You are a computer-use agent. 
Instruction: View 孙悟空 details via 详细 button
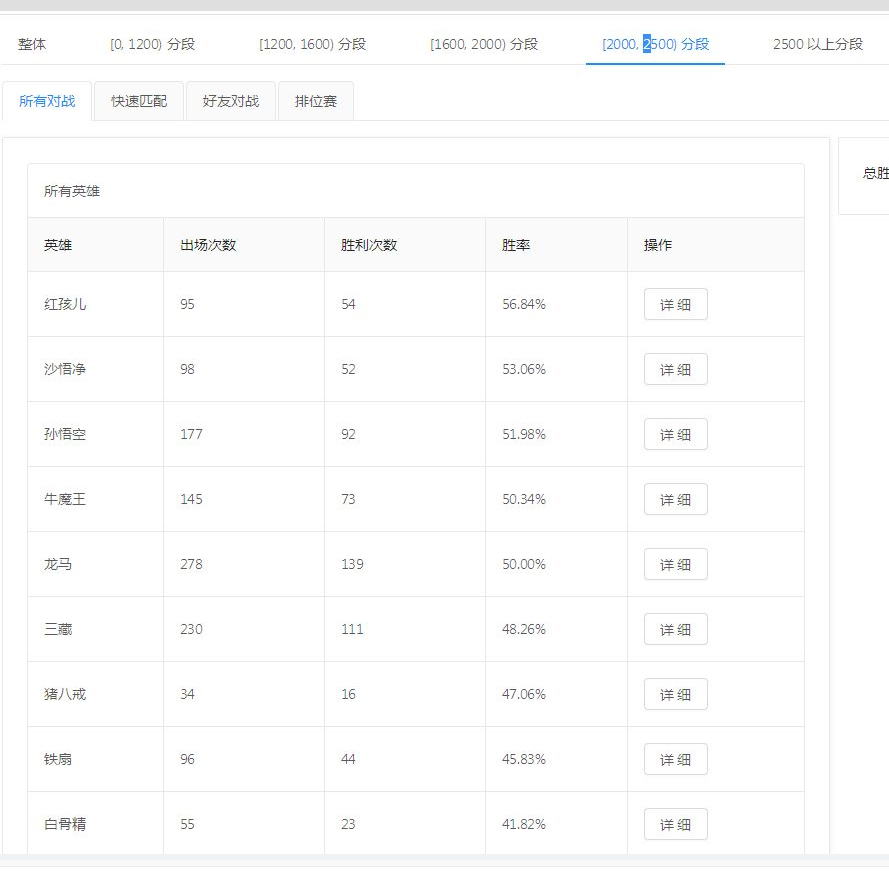[675, 434]
